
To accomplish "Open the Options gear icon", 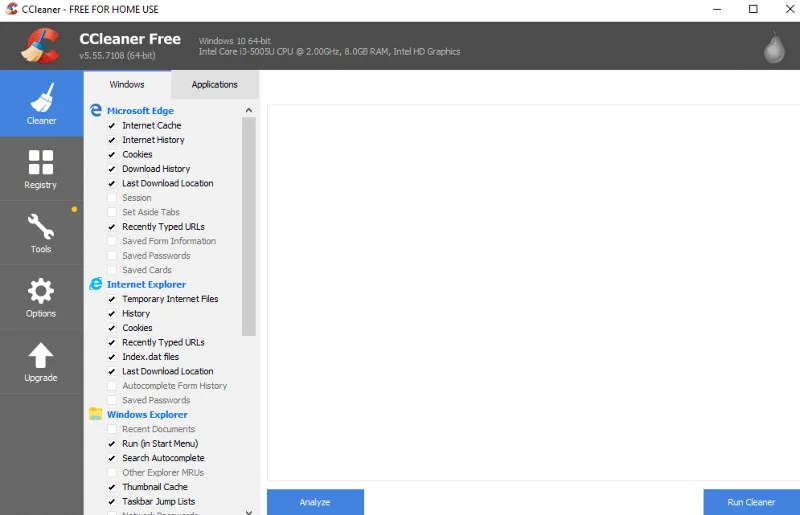I will [x=41, y=291].
